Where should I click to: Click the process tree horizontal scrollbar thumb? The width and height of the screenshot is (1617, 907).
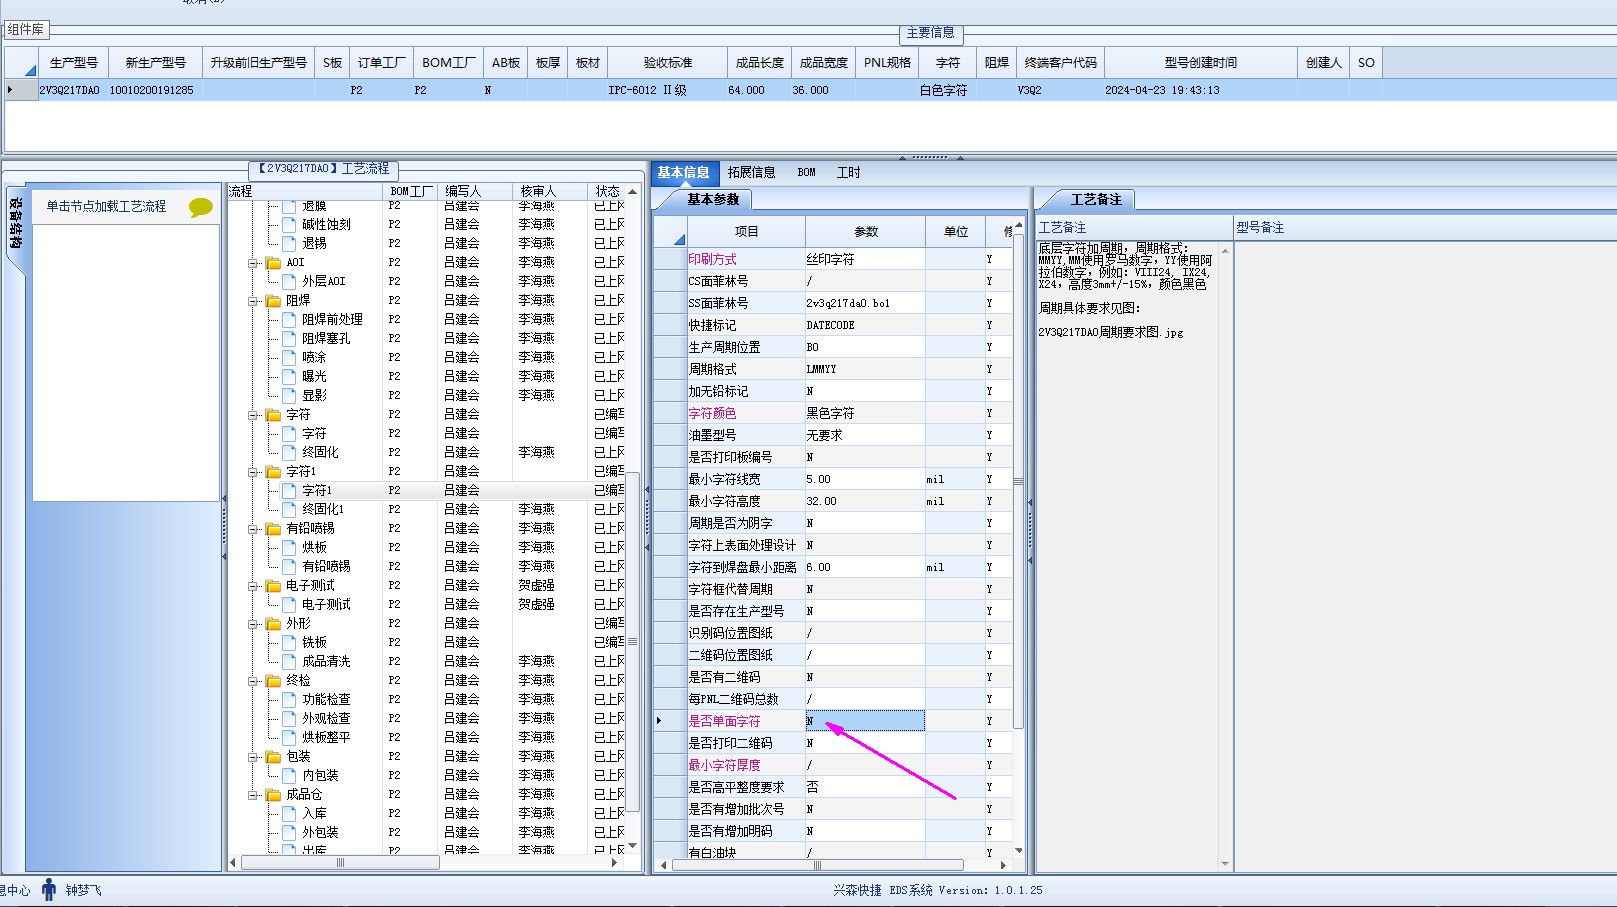(x=340, y=862)
